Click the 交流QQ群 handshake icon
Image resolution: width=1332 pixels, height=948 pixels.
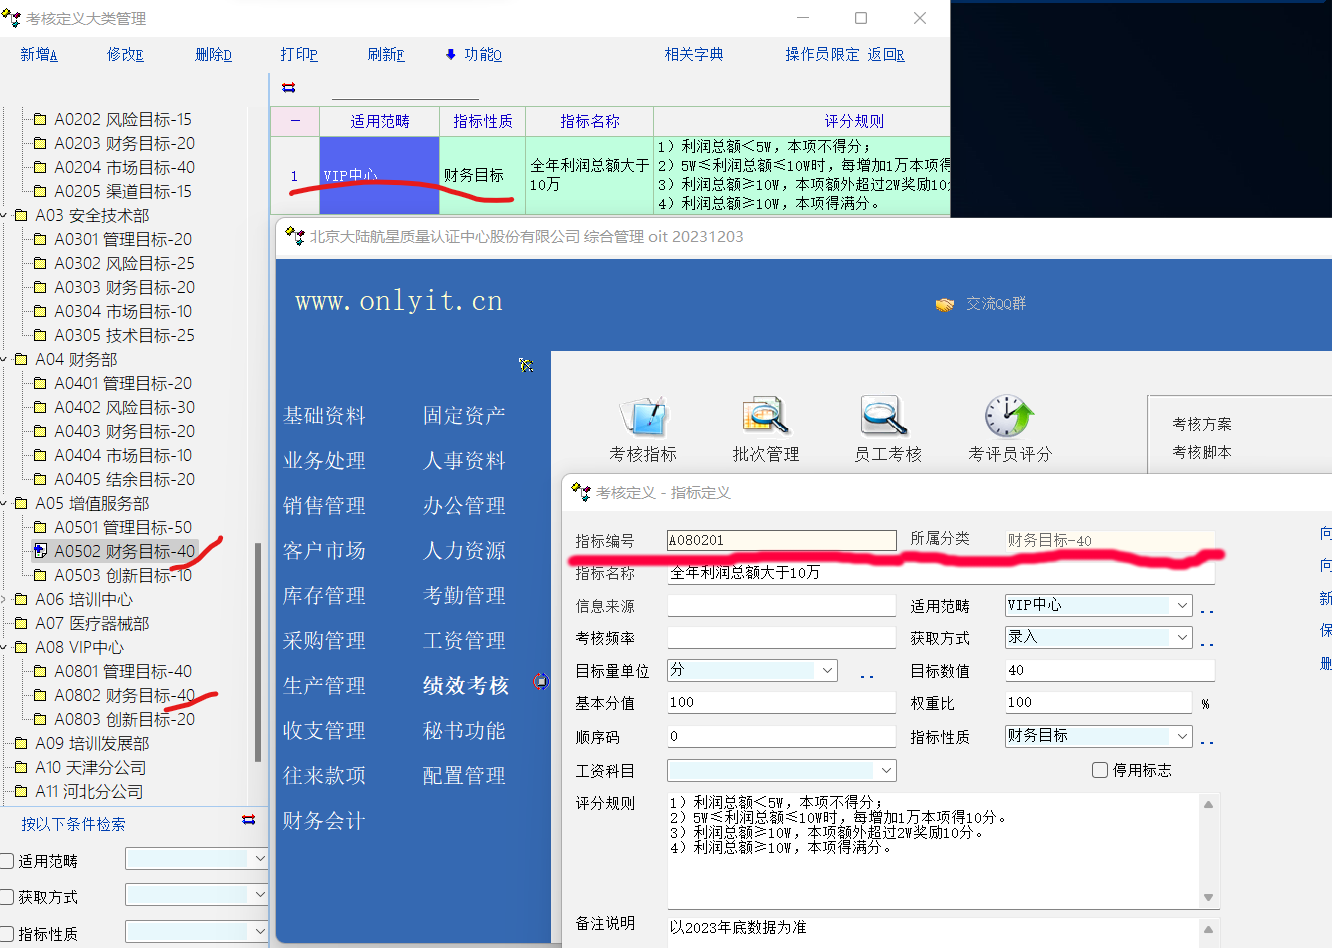(x=944, y=304)
